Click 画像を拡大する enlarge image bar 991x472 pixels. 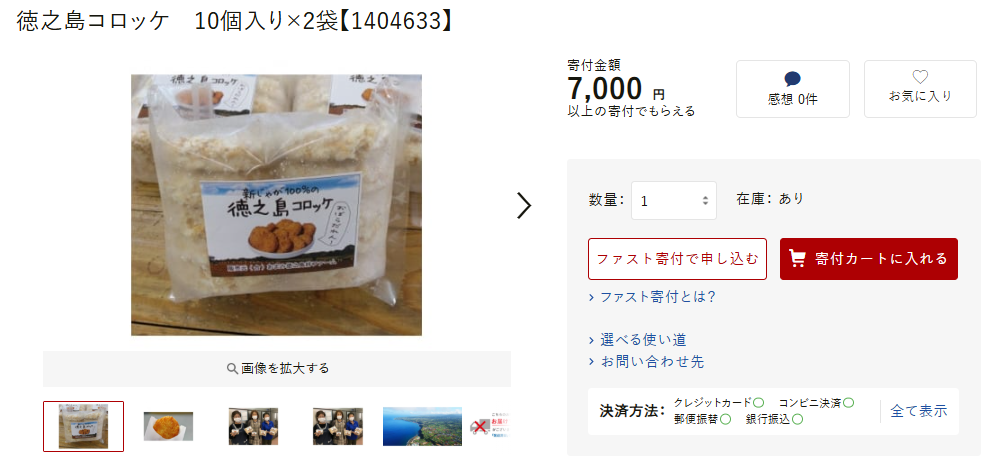(277, 368)
